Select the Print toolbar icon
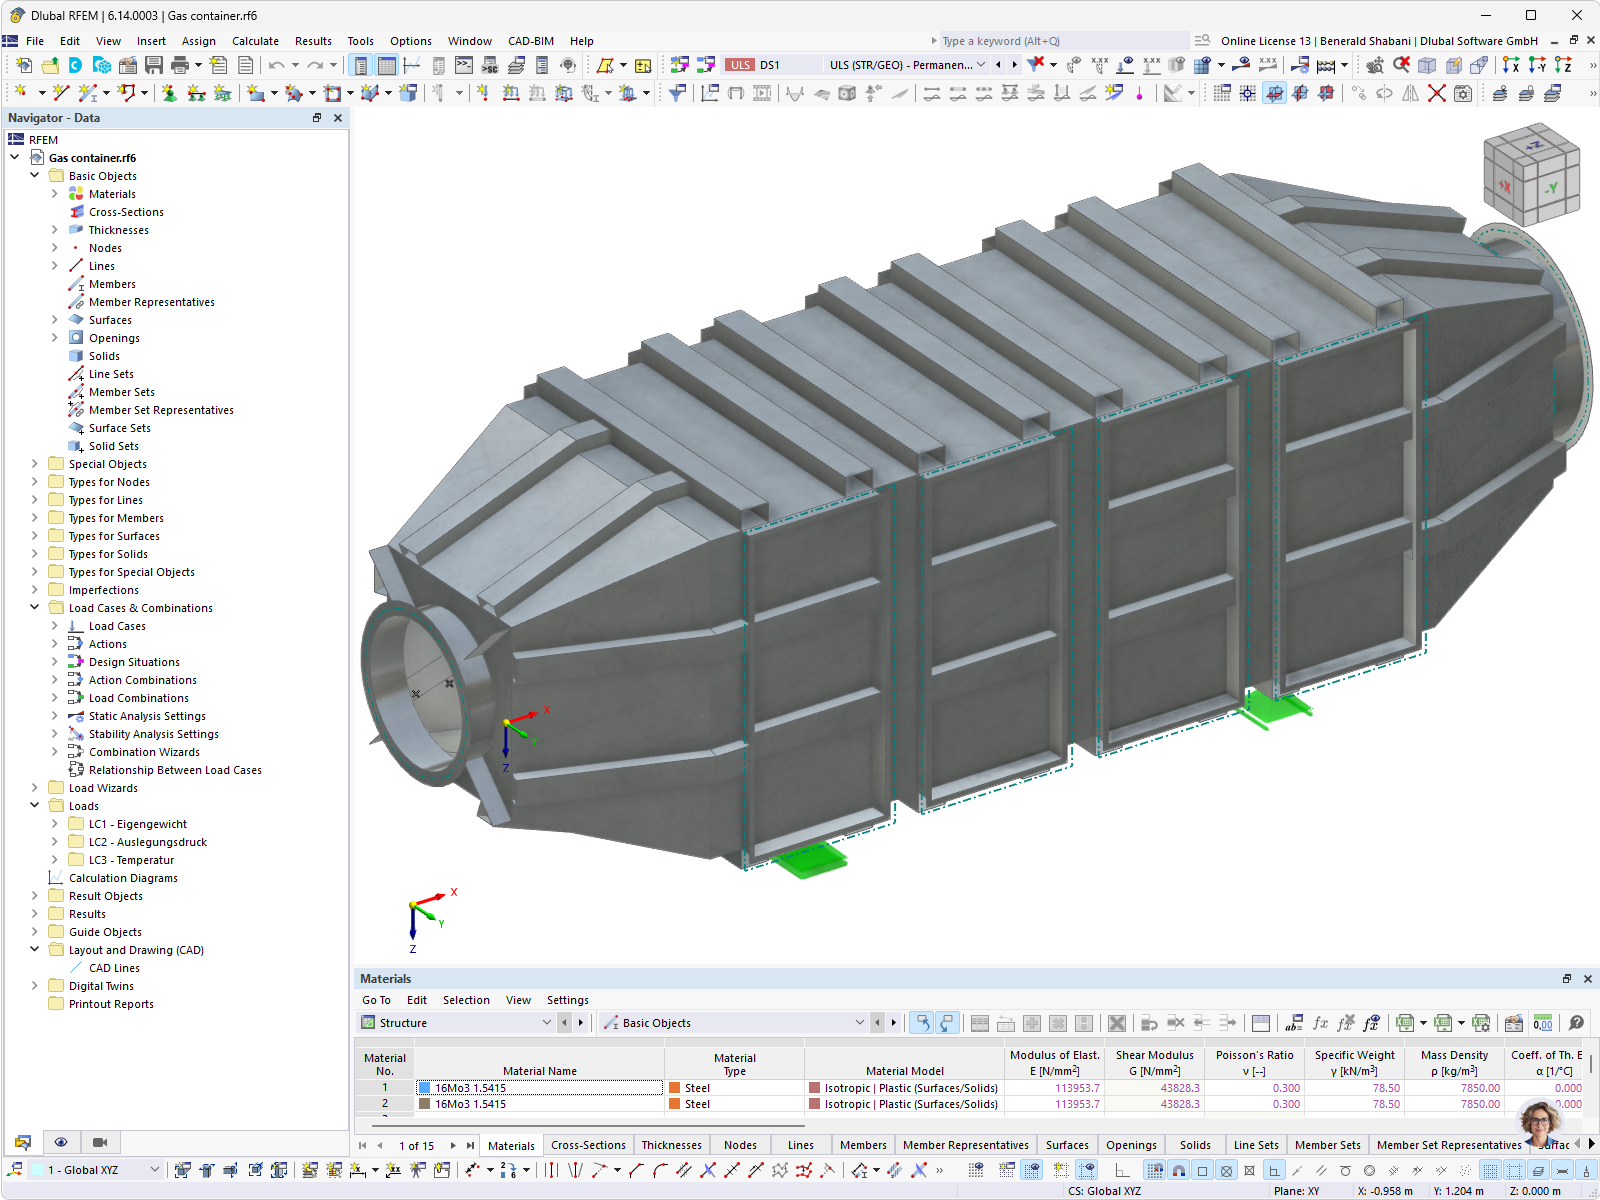1600x1200 pixels. pos(180,64)
